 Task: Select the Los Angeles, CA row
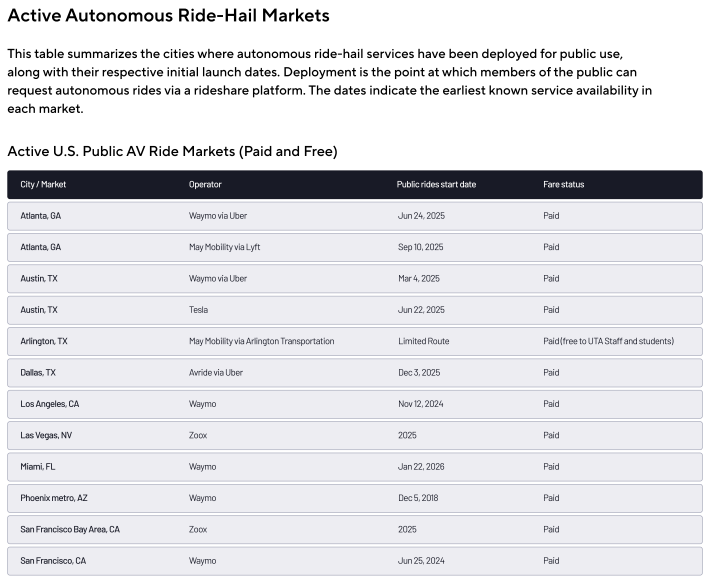[x=355, y=404]
